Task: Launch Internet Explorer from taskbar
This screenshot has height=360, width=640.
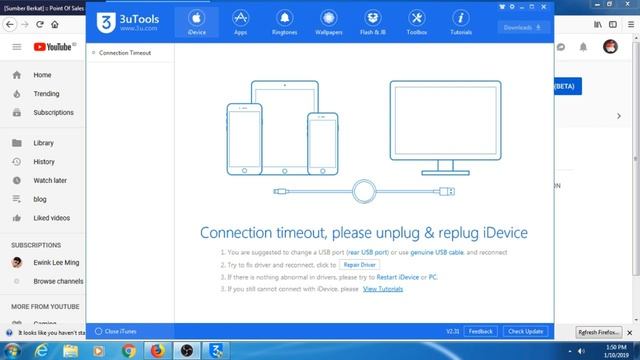Action: coord(41,351)
